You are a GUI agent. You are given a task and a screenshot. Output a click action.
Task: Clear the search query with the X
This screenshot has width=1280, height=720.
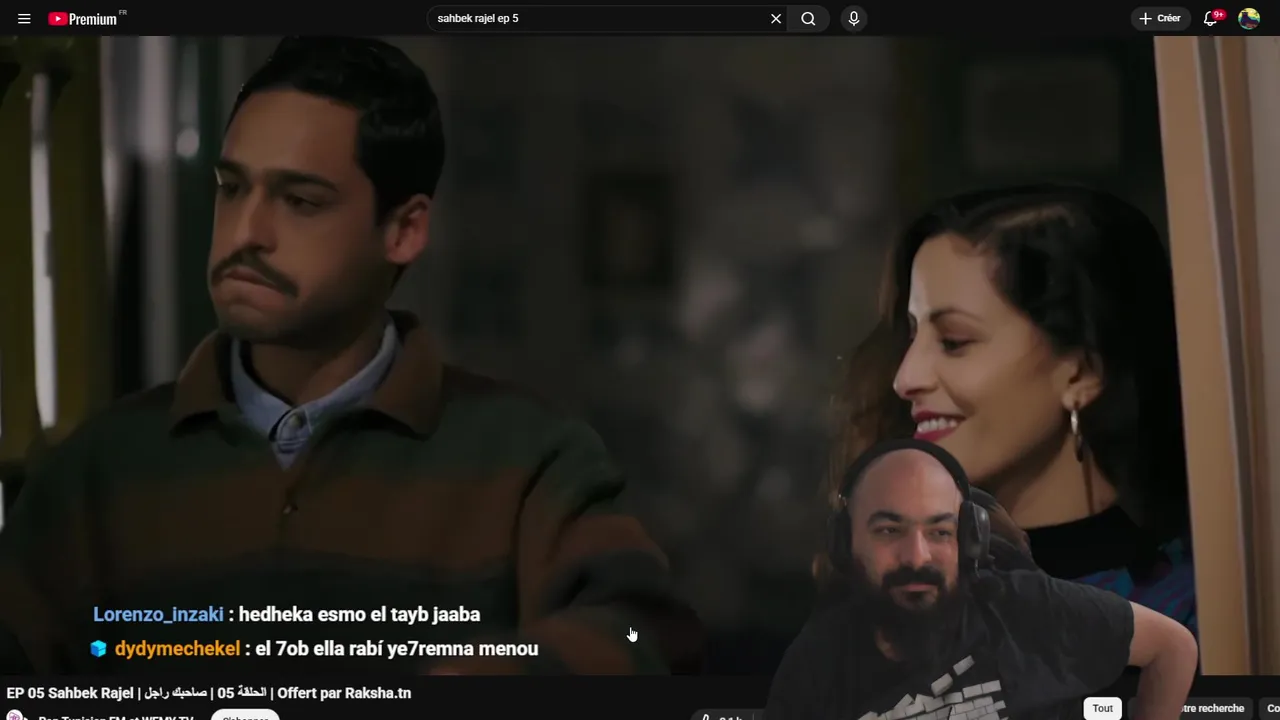(x=776, y=18)
